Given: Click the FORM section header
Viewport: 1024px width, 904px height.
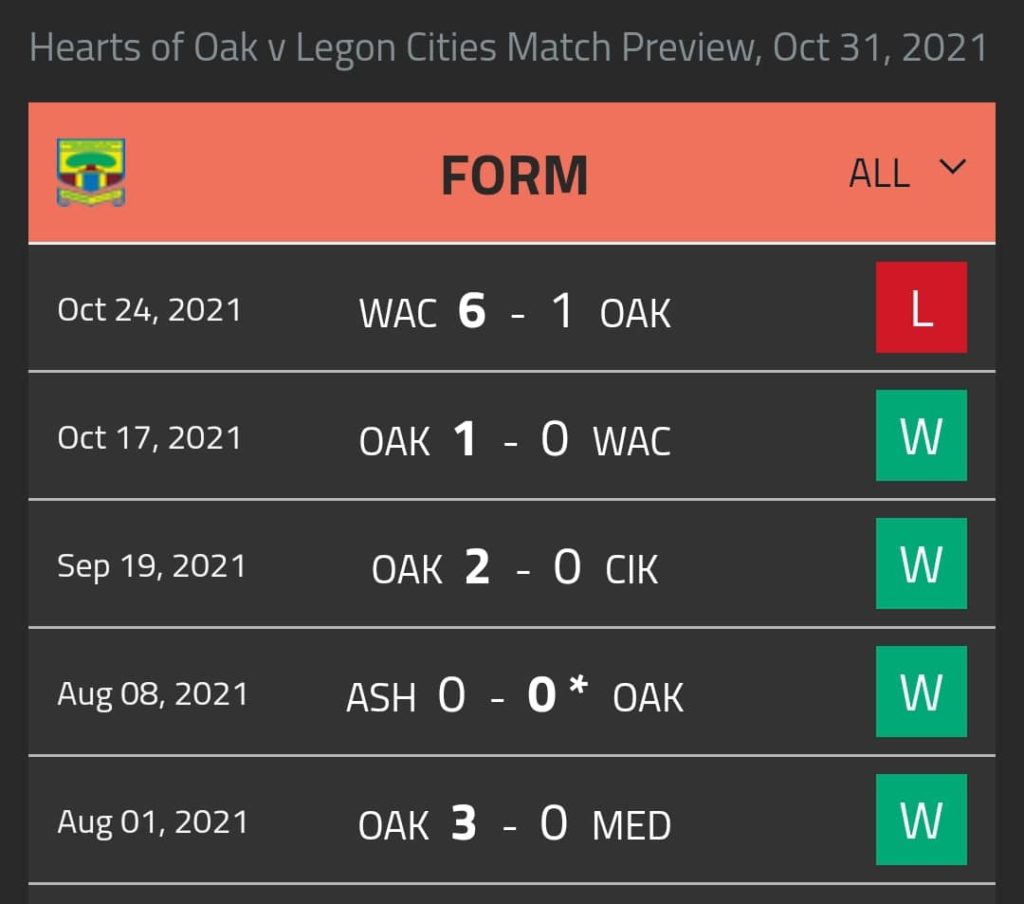Looking at the screenshot, I should (x=515, y=175).
